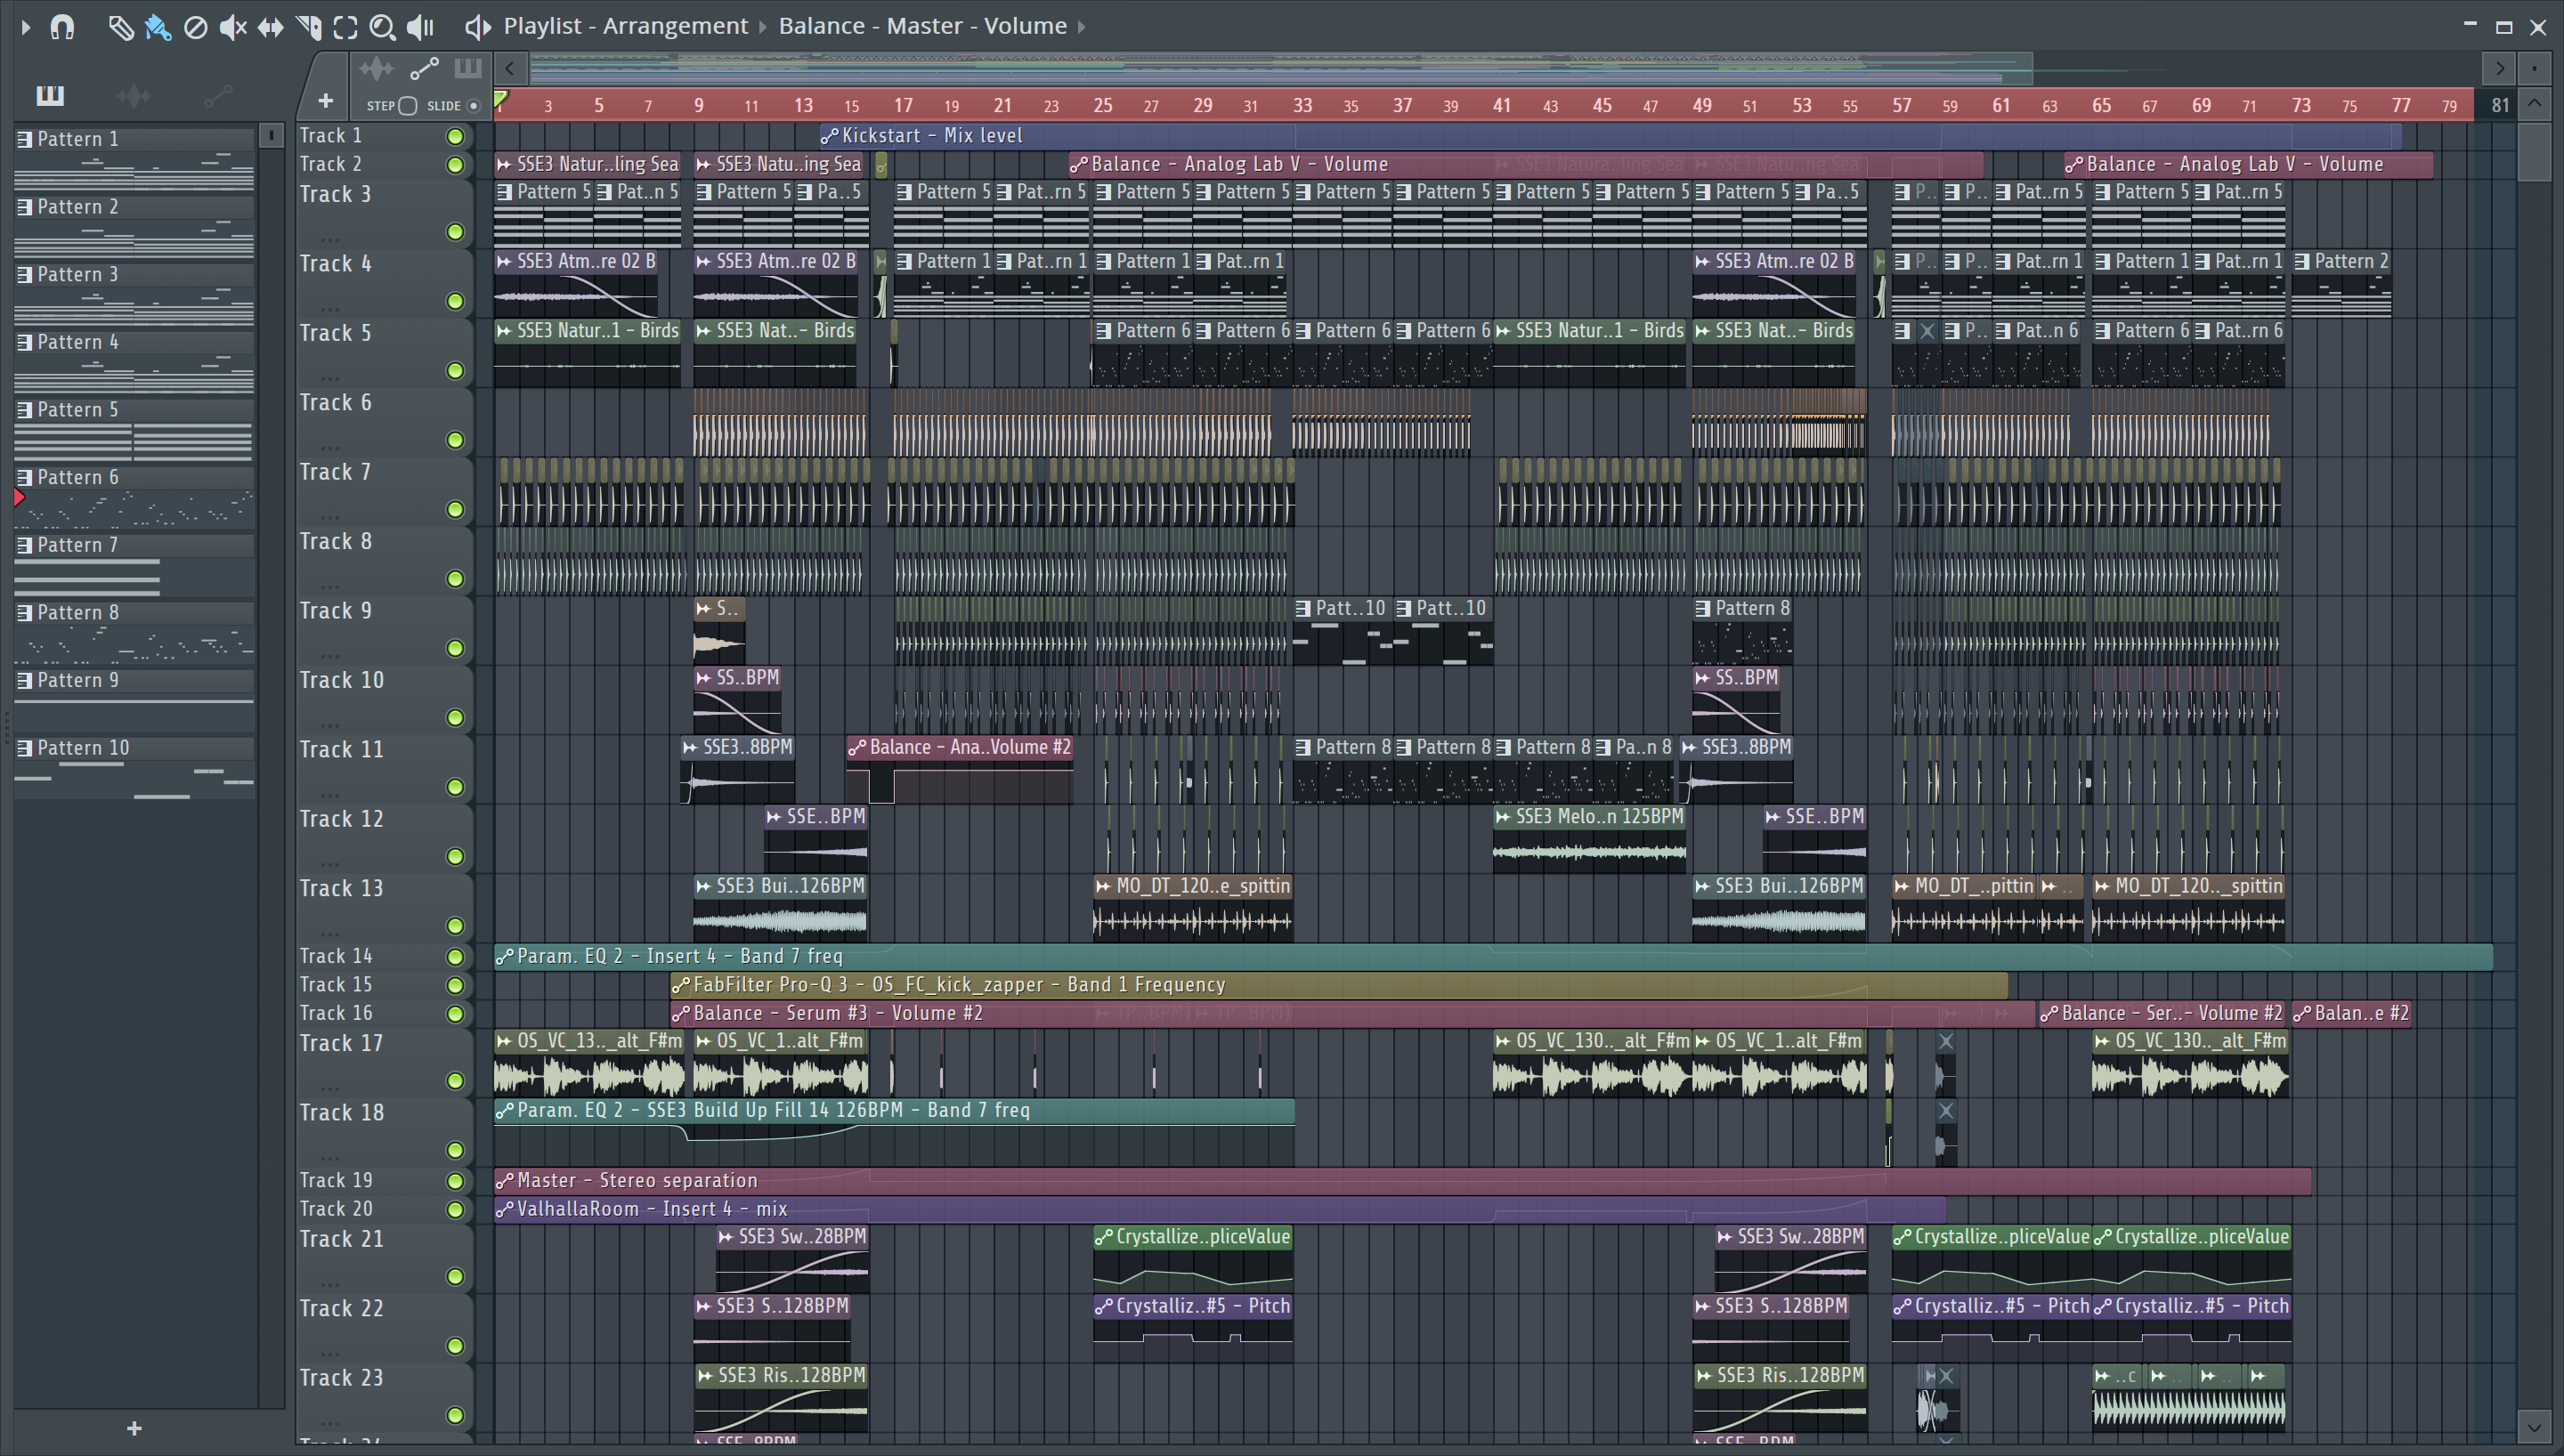Viewport: 2564px width, 1456px height.
Task: Mute Track 1 with its green light
Action: 455,136
